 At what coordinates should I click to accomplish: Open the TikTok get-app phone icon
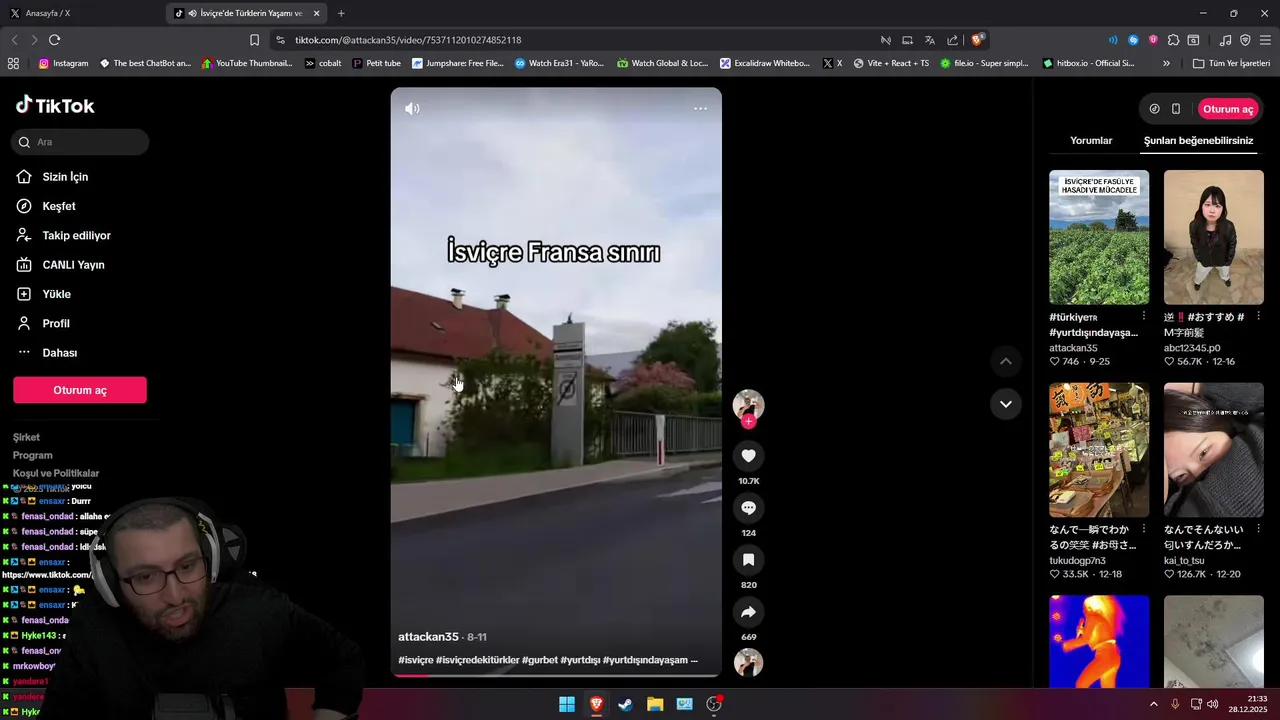click(x=1176, y=109)
